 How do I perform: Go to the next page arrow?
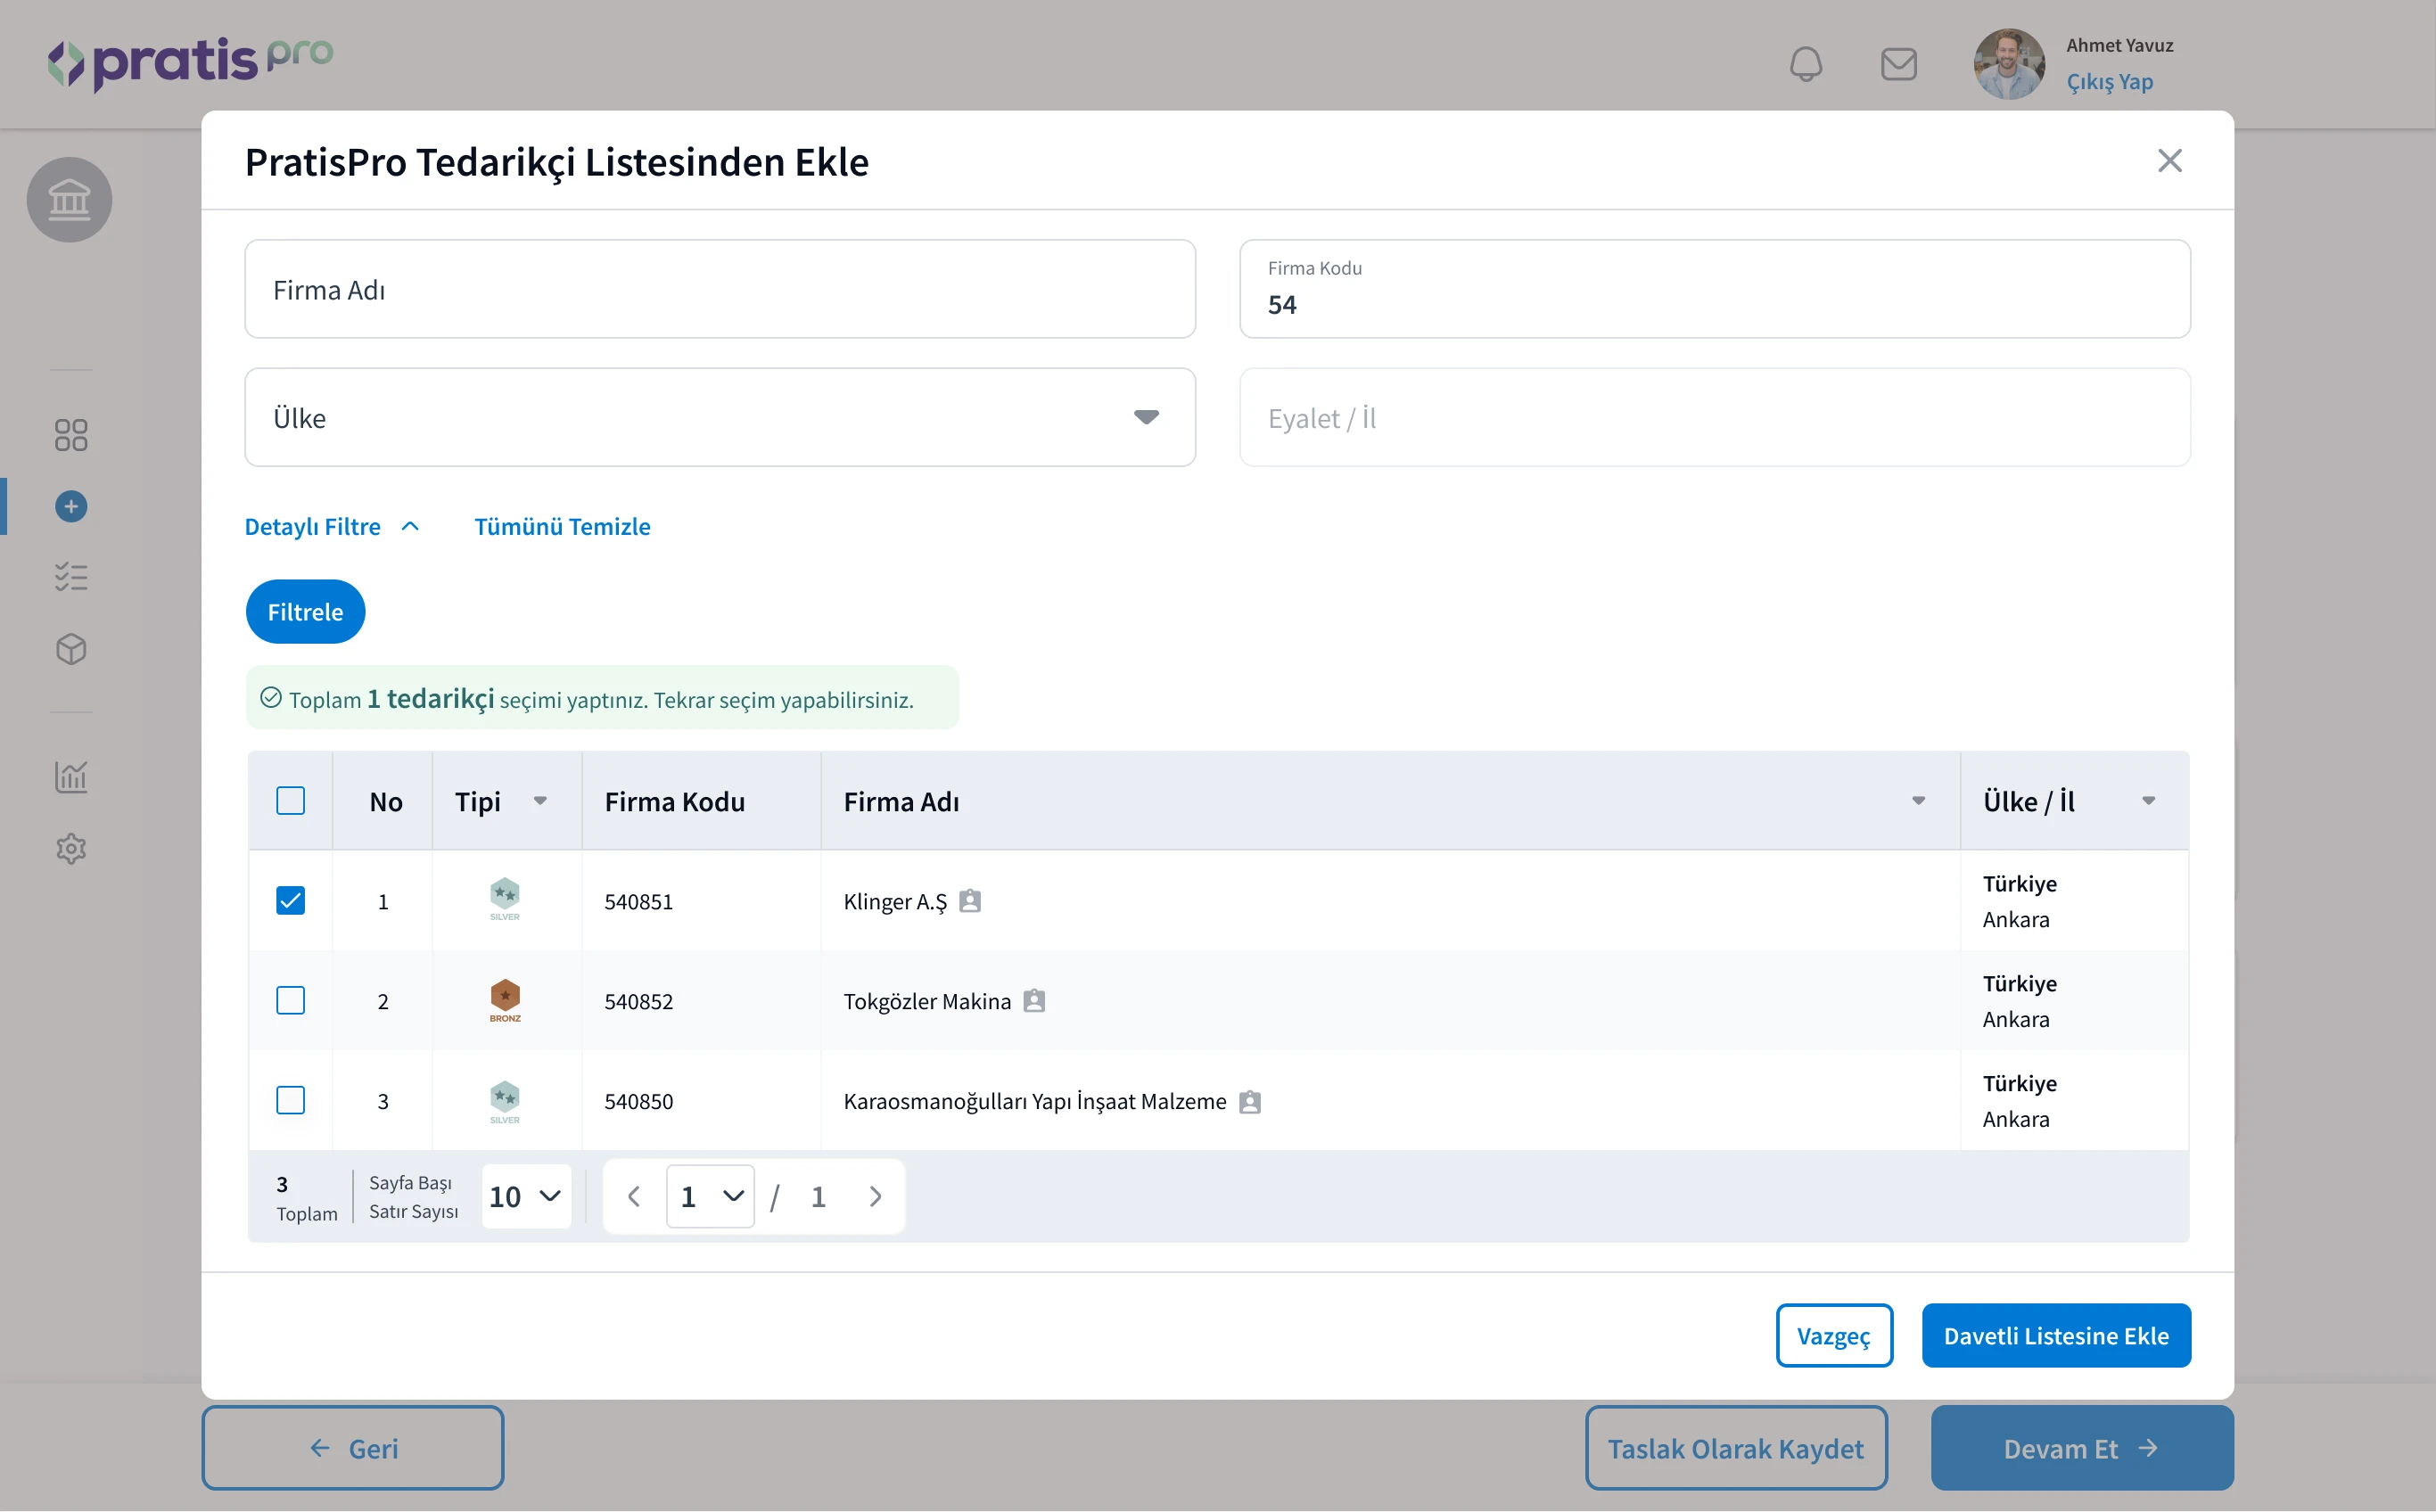pyautogui.click(x=876, y=1197)
